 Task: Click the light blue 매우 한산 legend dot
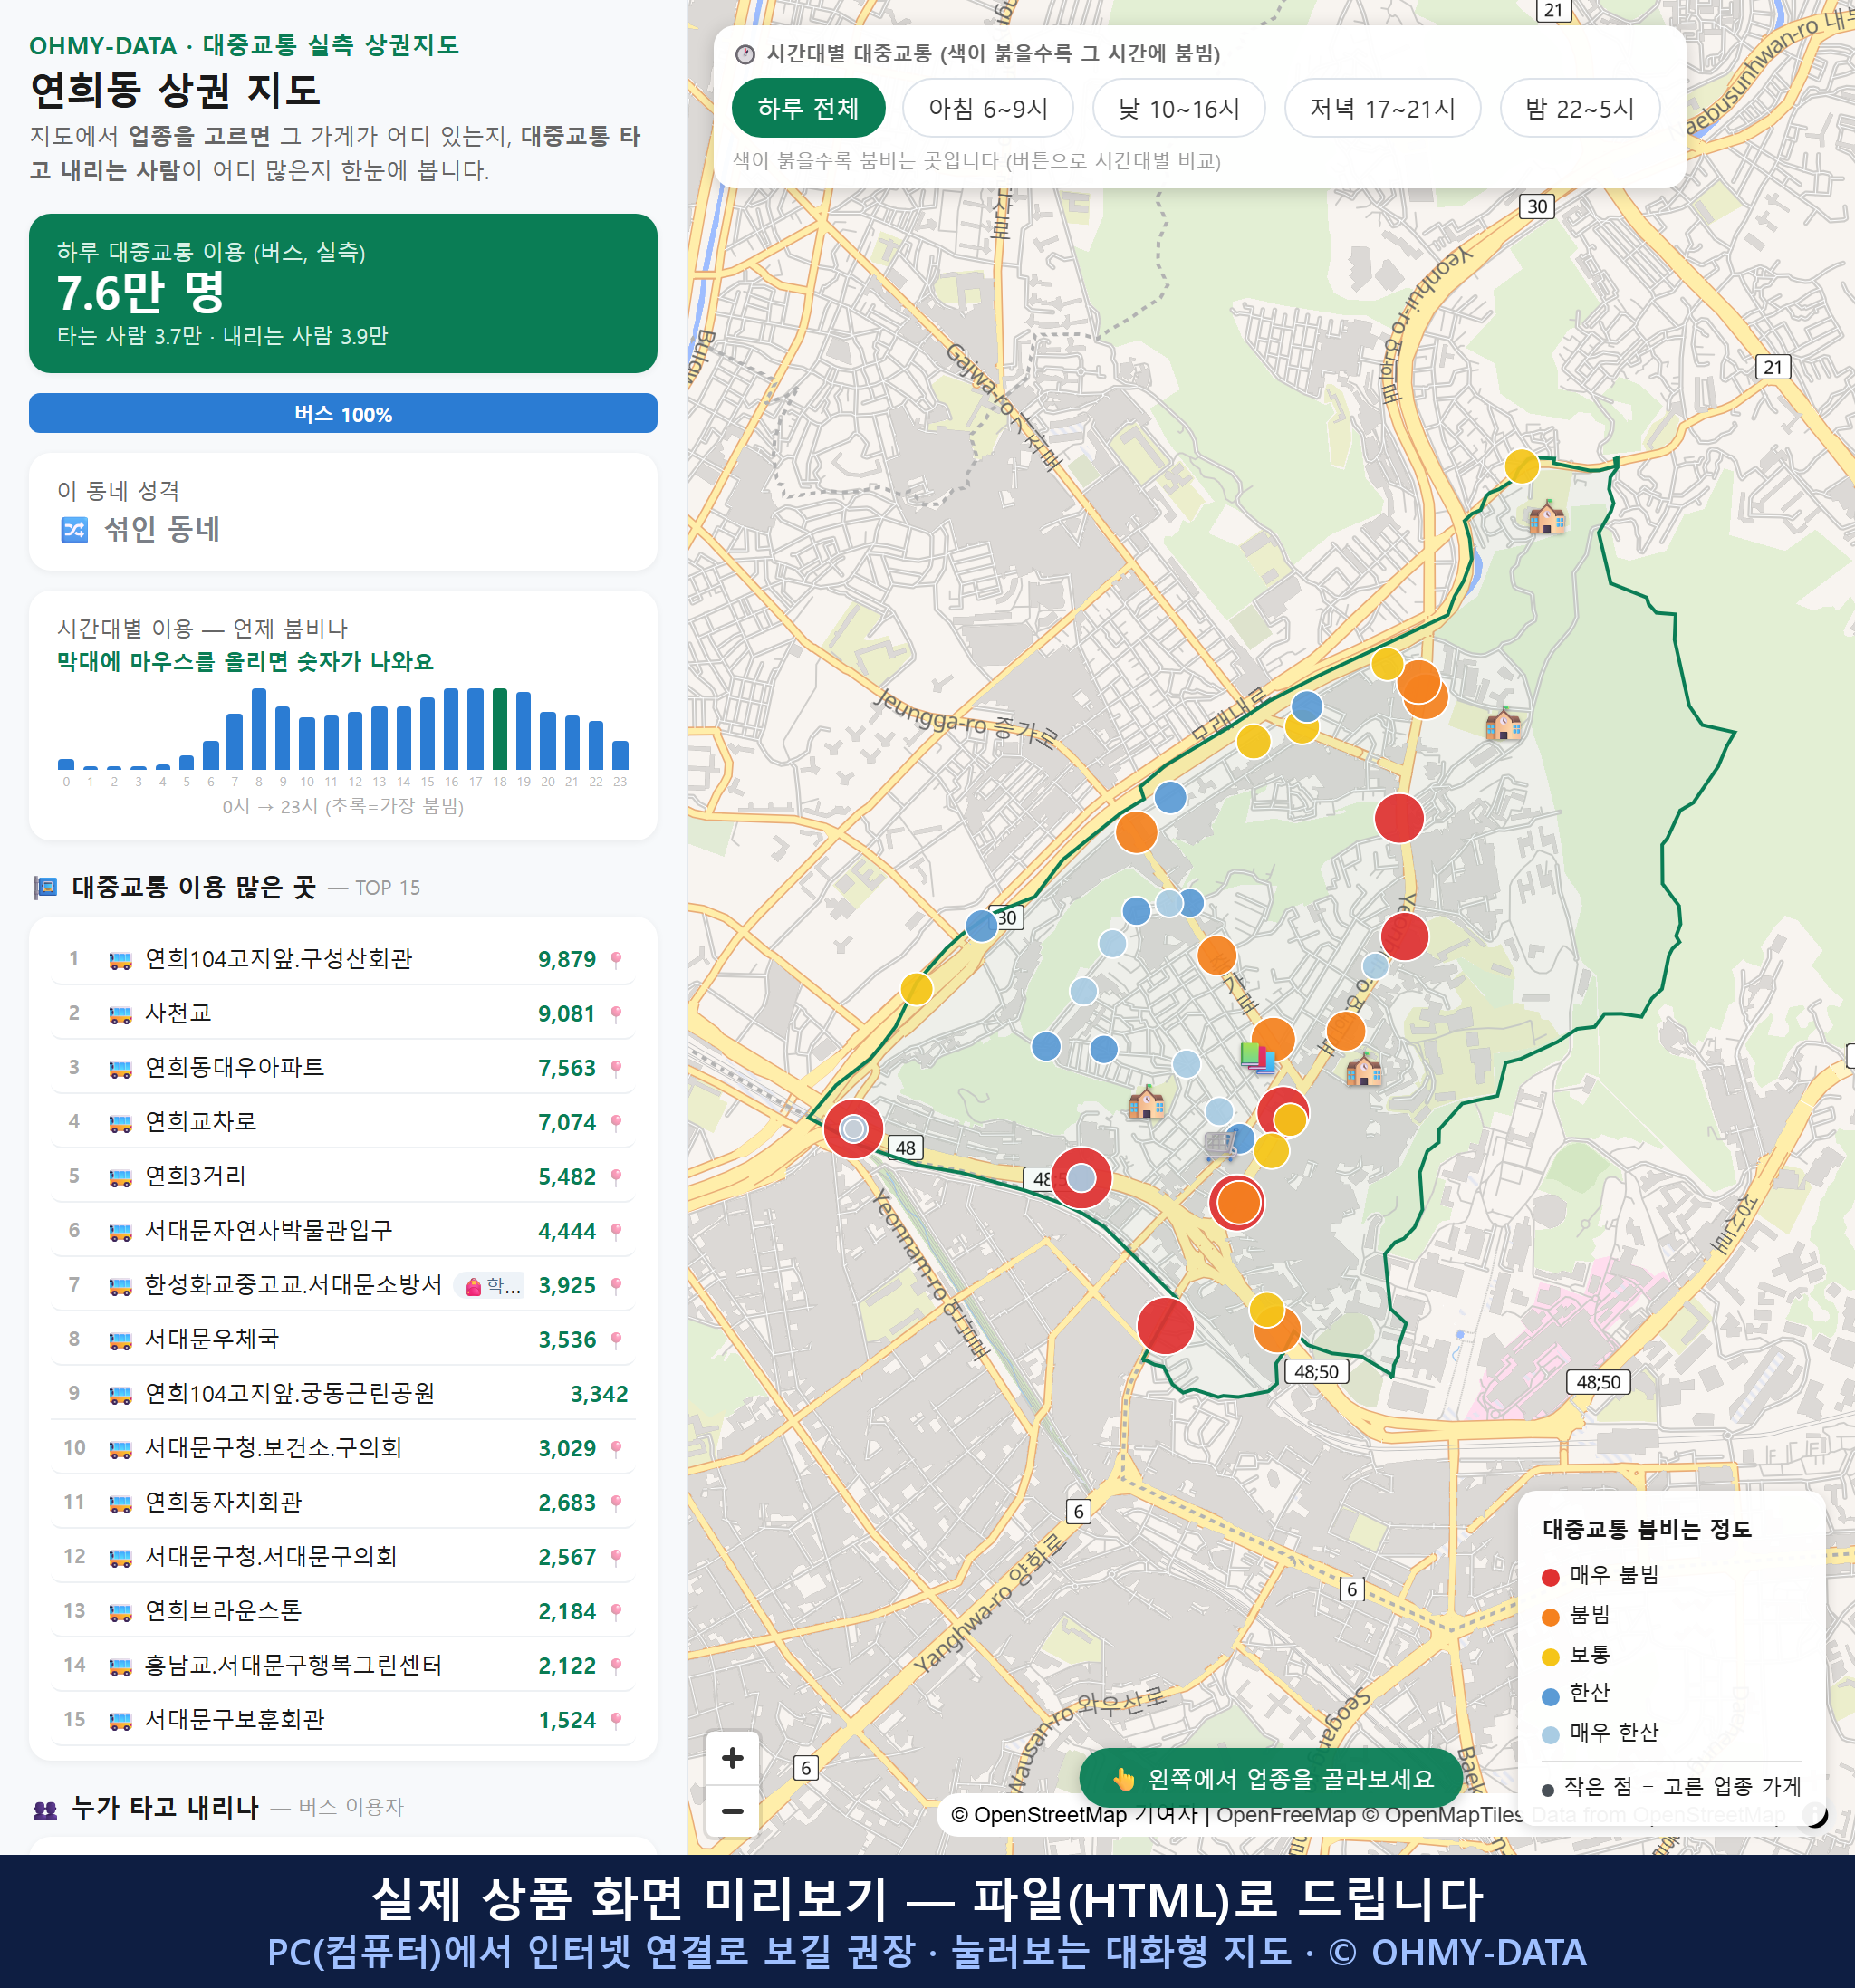tap(1550, 1735)
